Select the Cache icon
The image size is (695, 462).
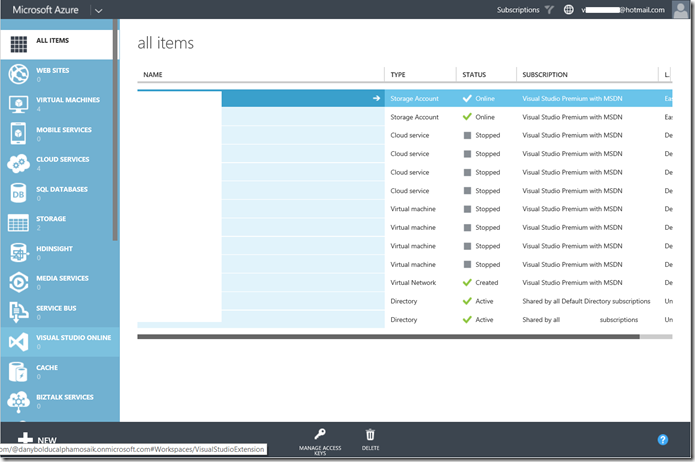point(19,372)
